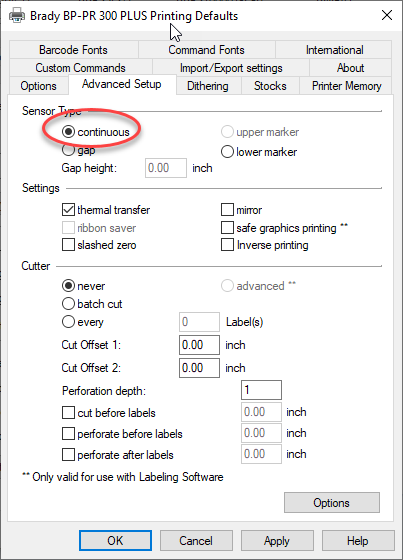
Task: Enable Inverse printing checkbox
Action: [x=265, y=245]
